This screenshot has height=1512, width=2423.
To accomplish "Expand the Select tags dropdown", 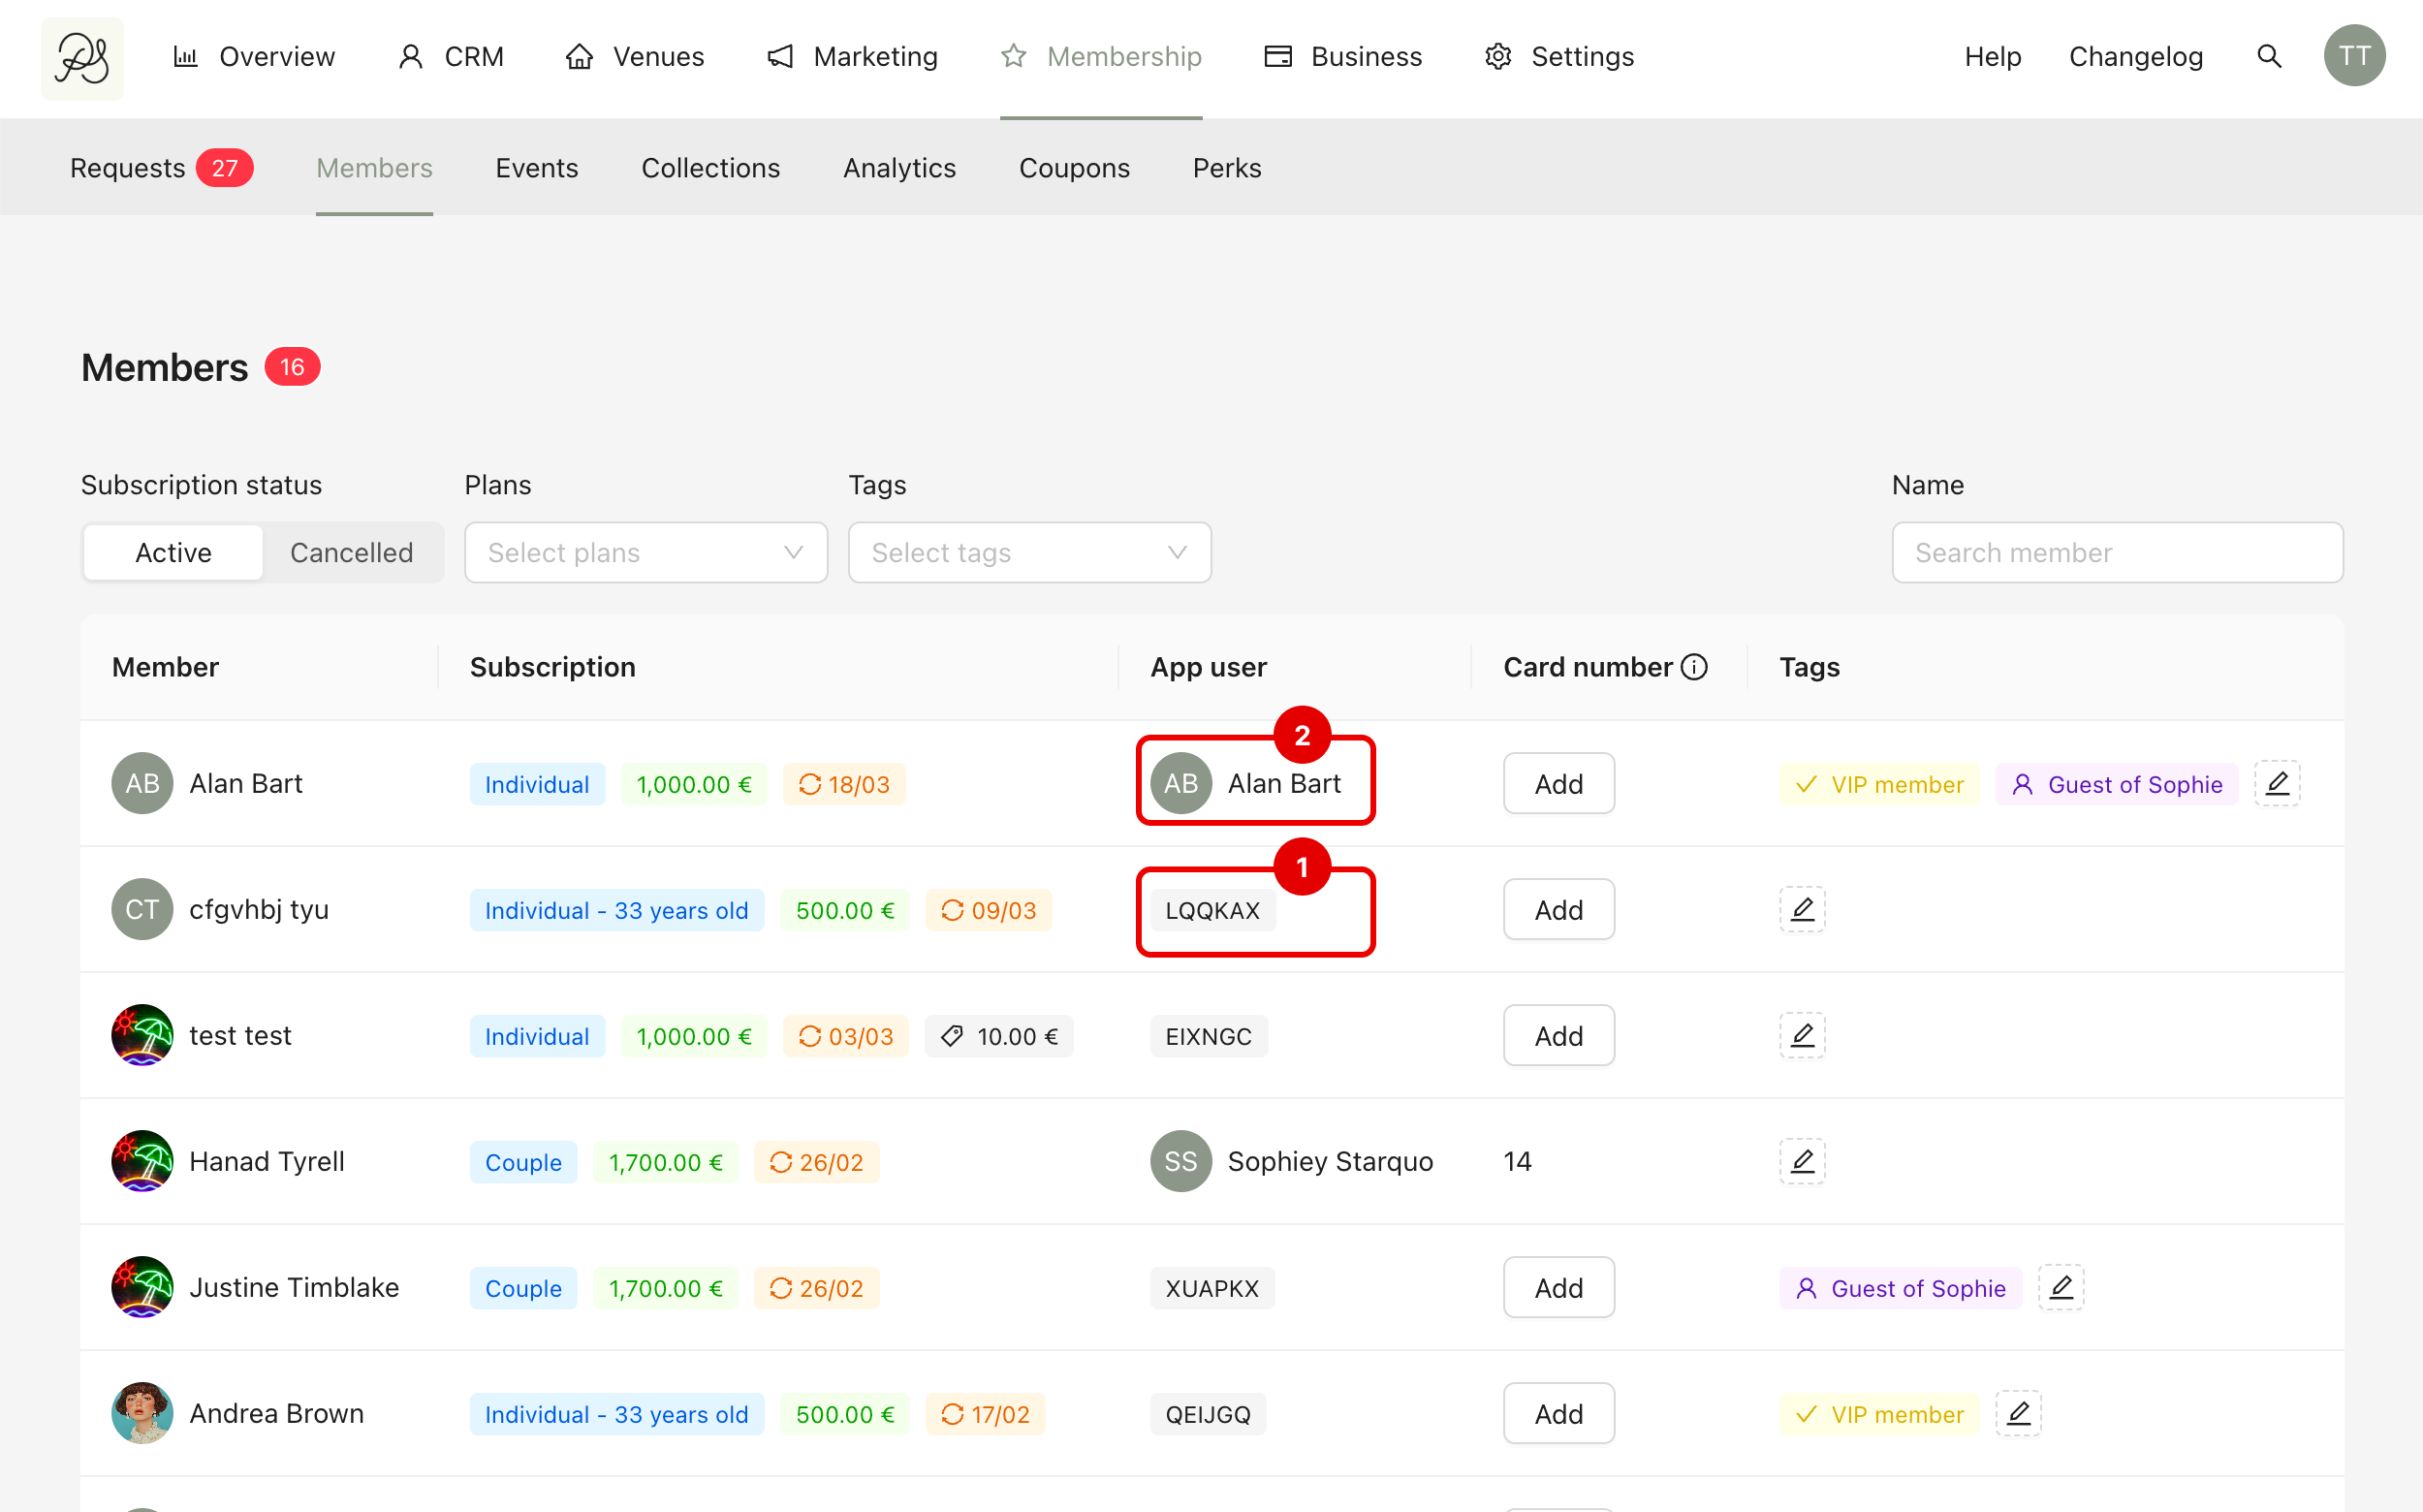I will click(x=1029, y=553).
